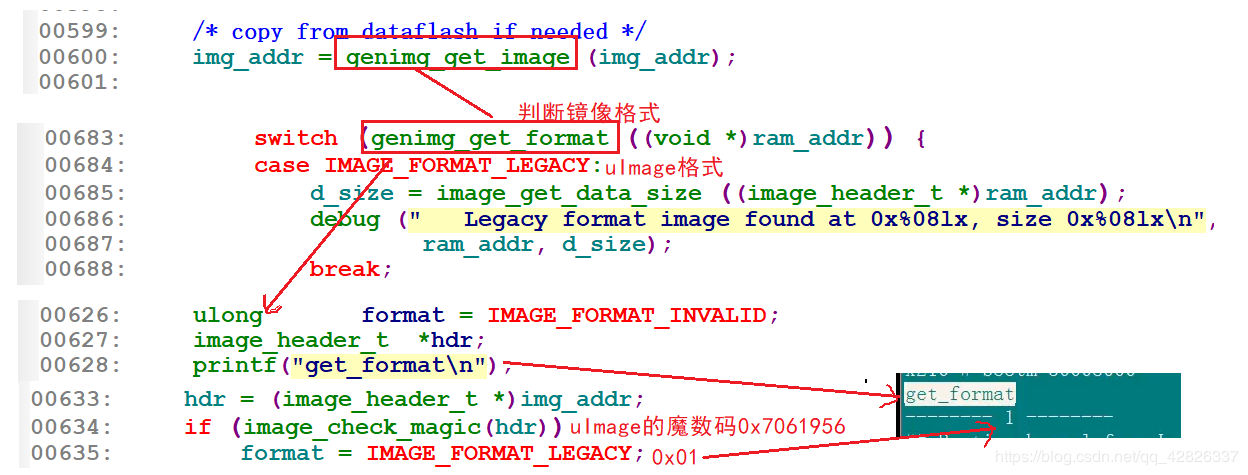The width and height of the screenshot is (1248, 475).
Task: Click the boxed genimg_get_image function name
Action: click(457, 57)
